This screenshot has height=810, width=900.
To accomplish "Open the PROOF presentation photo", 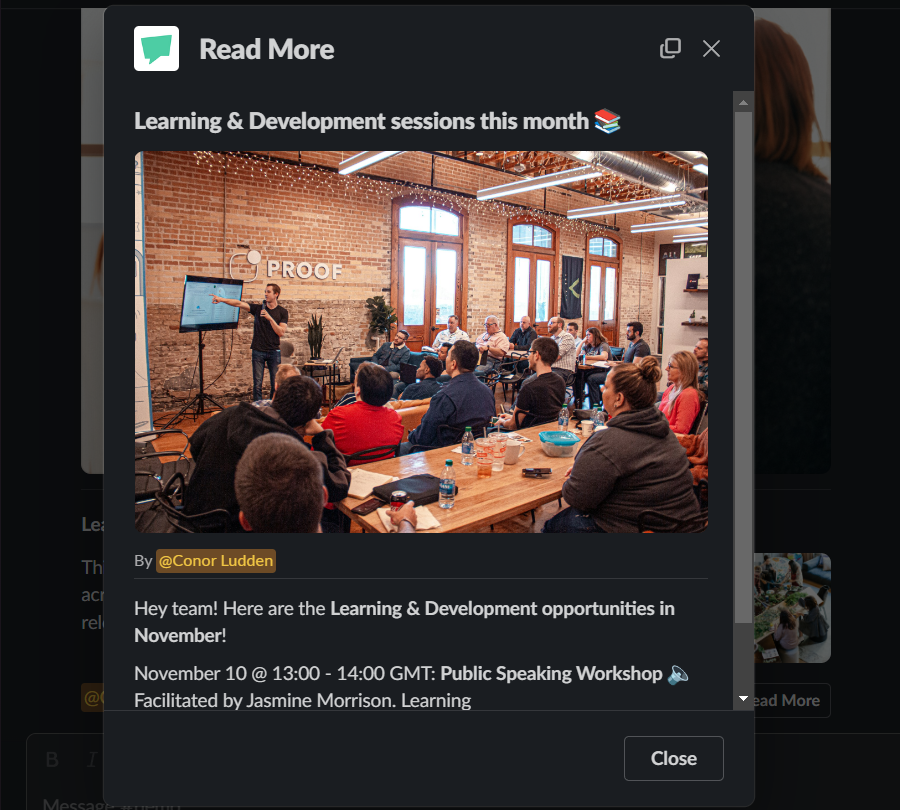I will tap(421, 342).
